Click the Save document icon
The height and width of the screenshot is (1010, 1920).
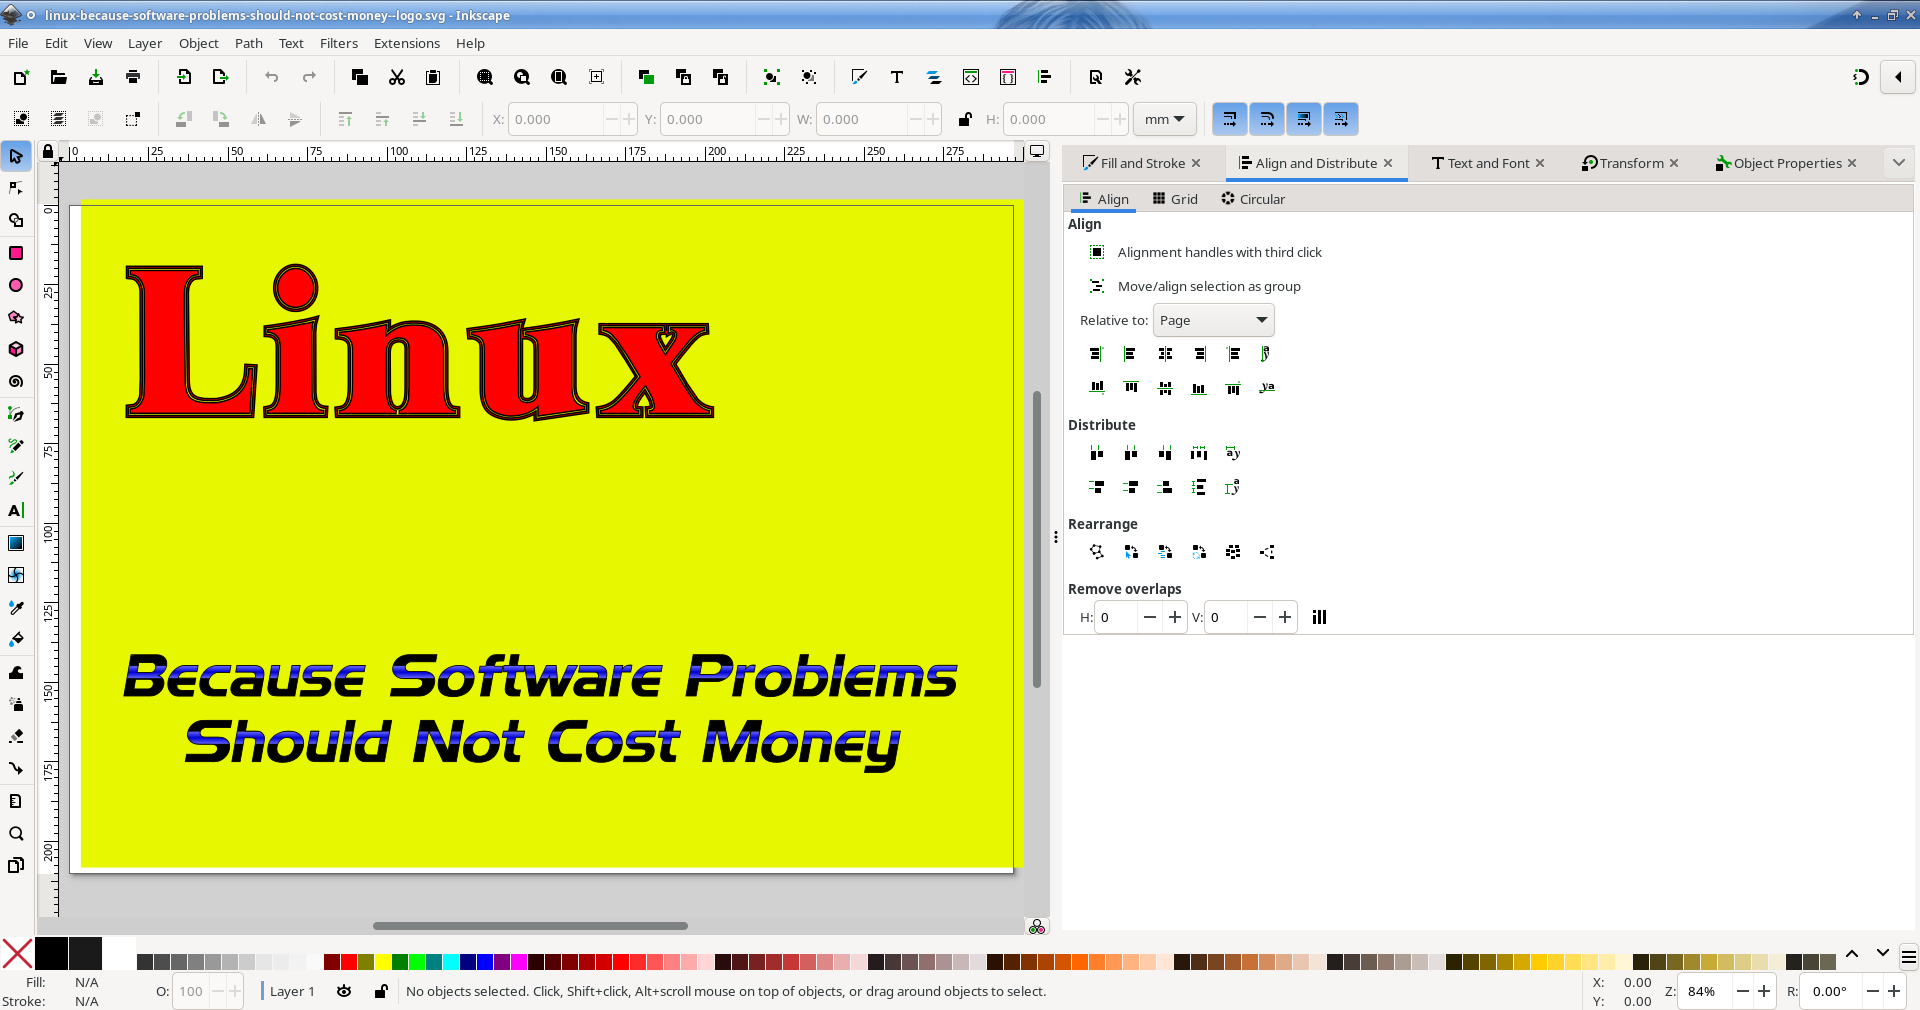(x=96, y=77)
